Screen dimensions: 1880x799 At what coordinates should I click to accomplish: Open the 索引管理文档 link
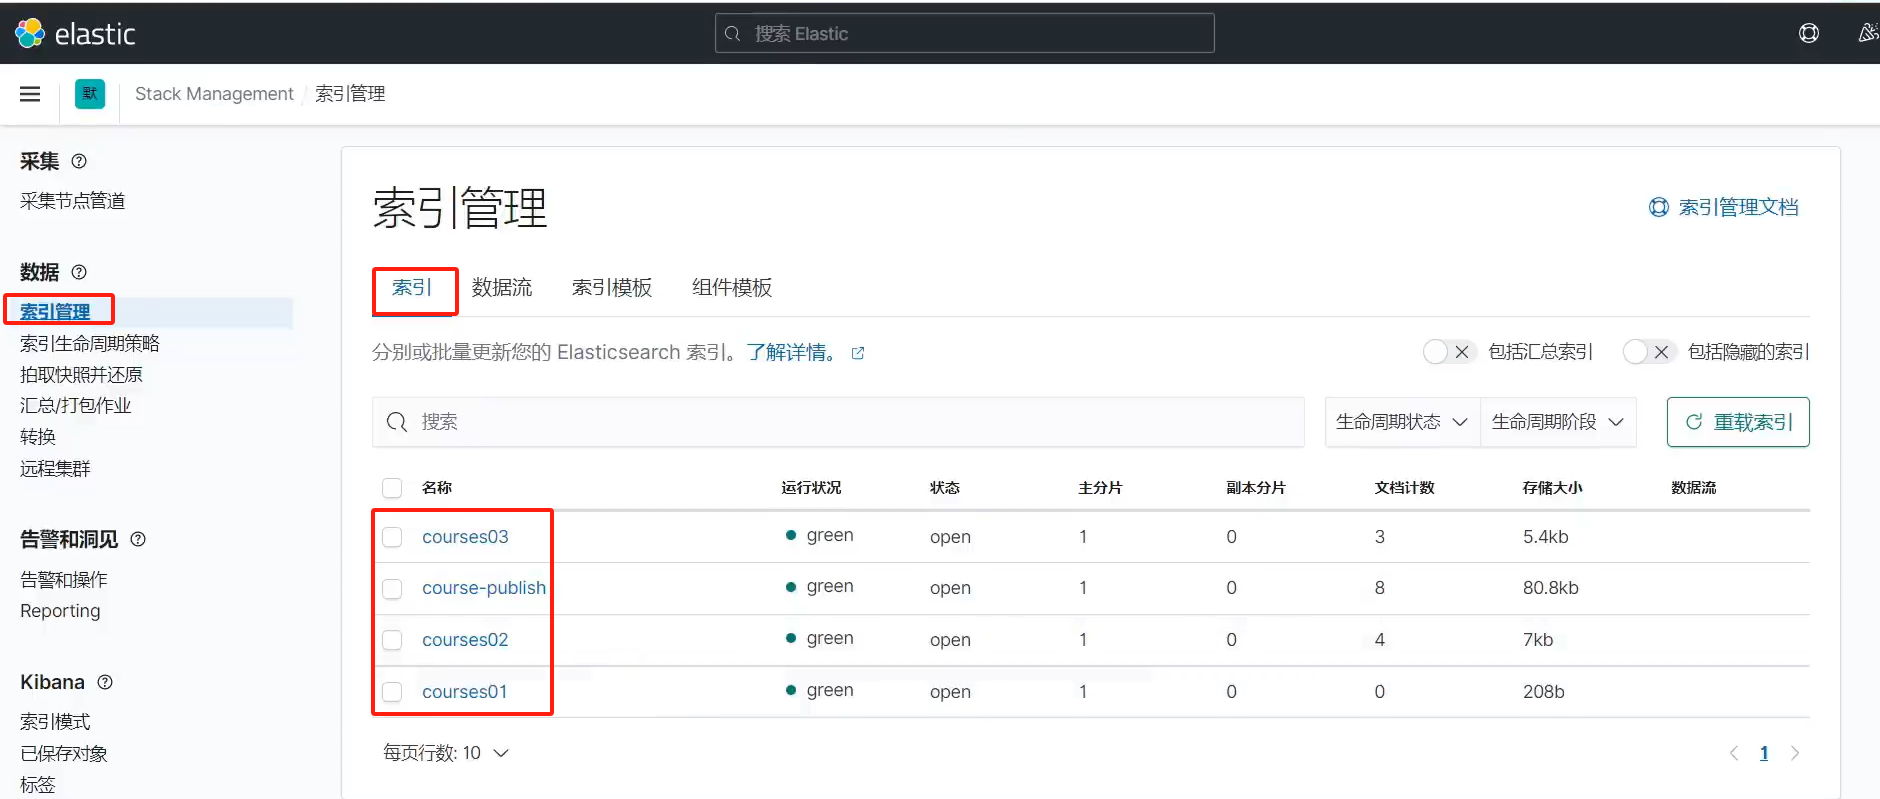coord(1724,207)
